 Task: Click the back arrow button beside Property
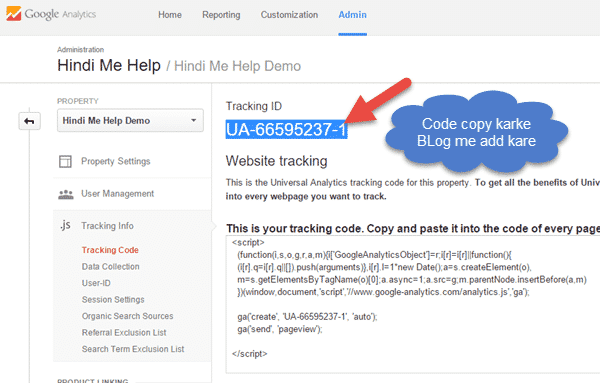pos(29,121)
